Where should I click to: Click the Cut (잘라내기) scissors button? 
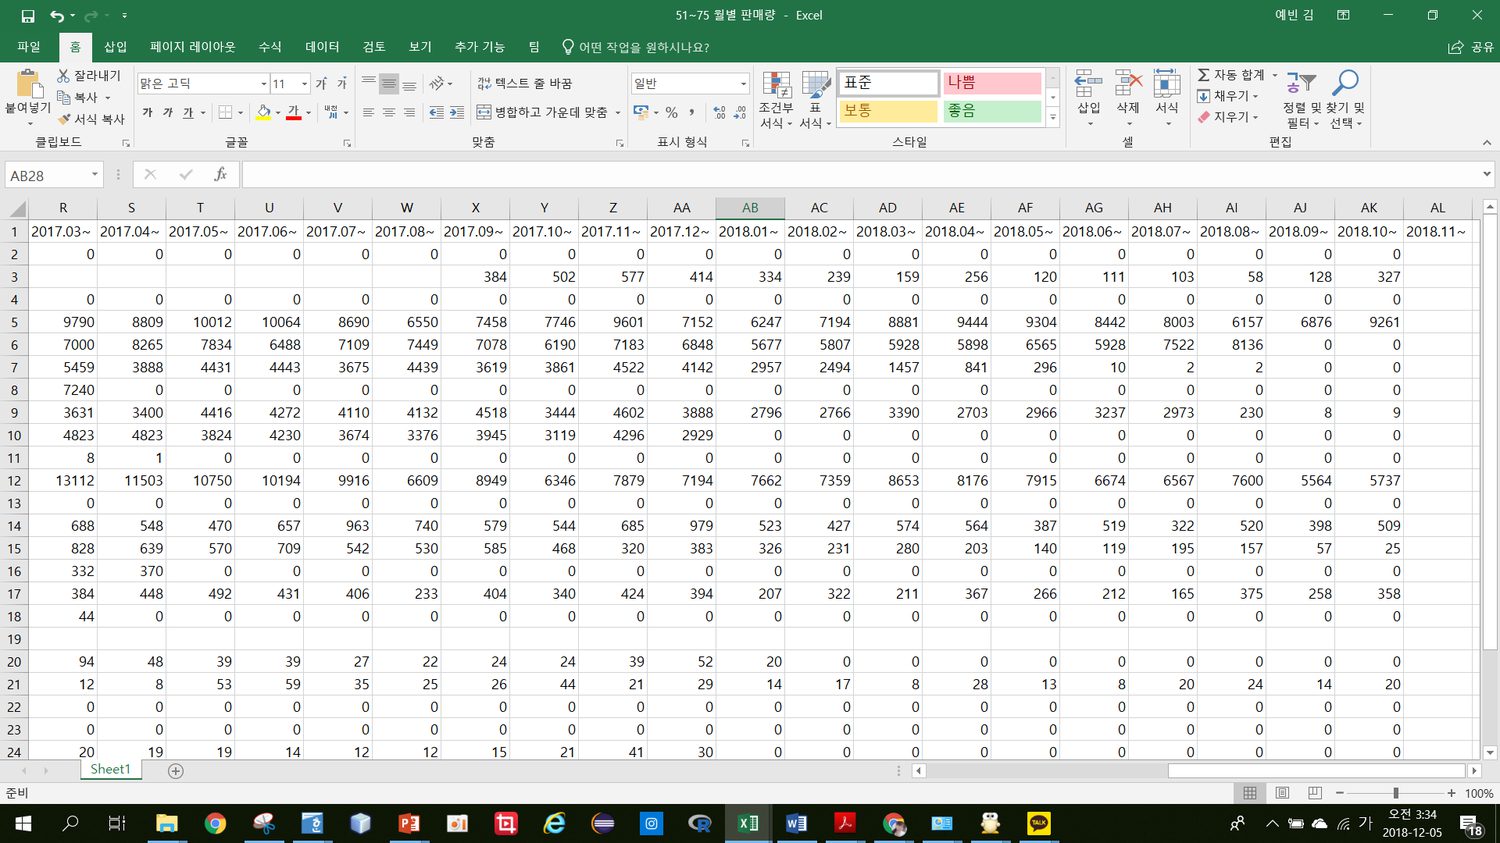tap(88, 75)
